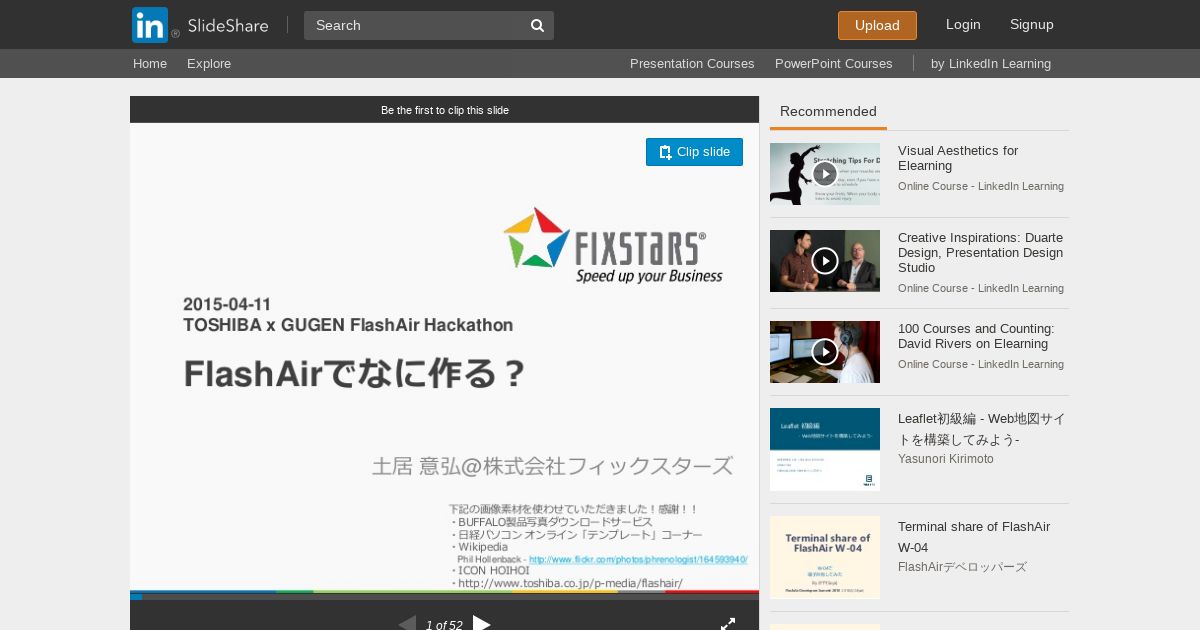Enter fullscreen with the expand icon
1200x630 pixels.
pos(728,624)
